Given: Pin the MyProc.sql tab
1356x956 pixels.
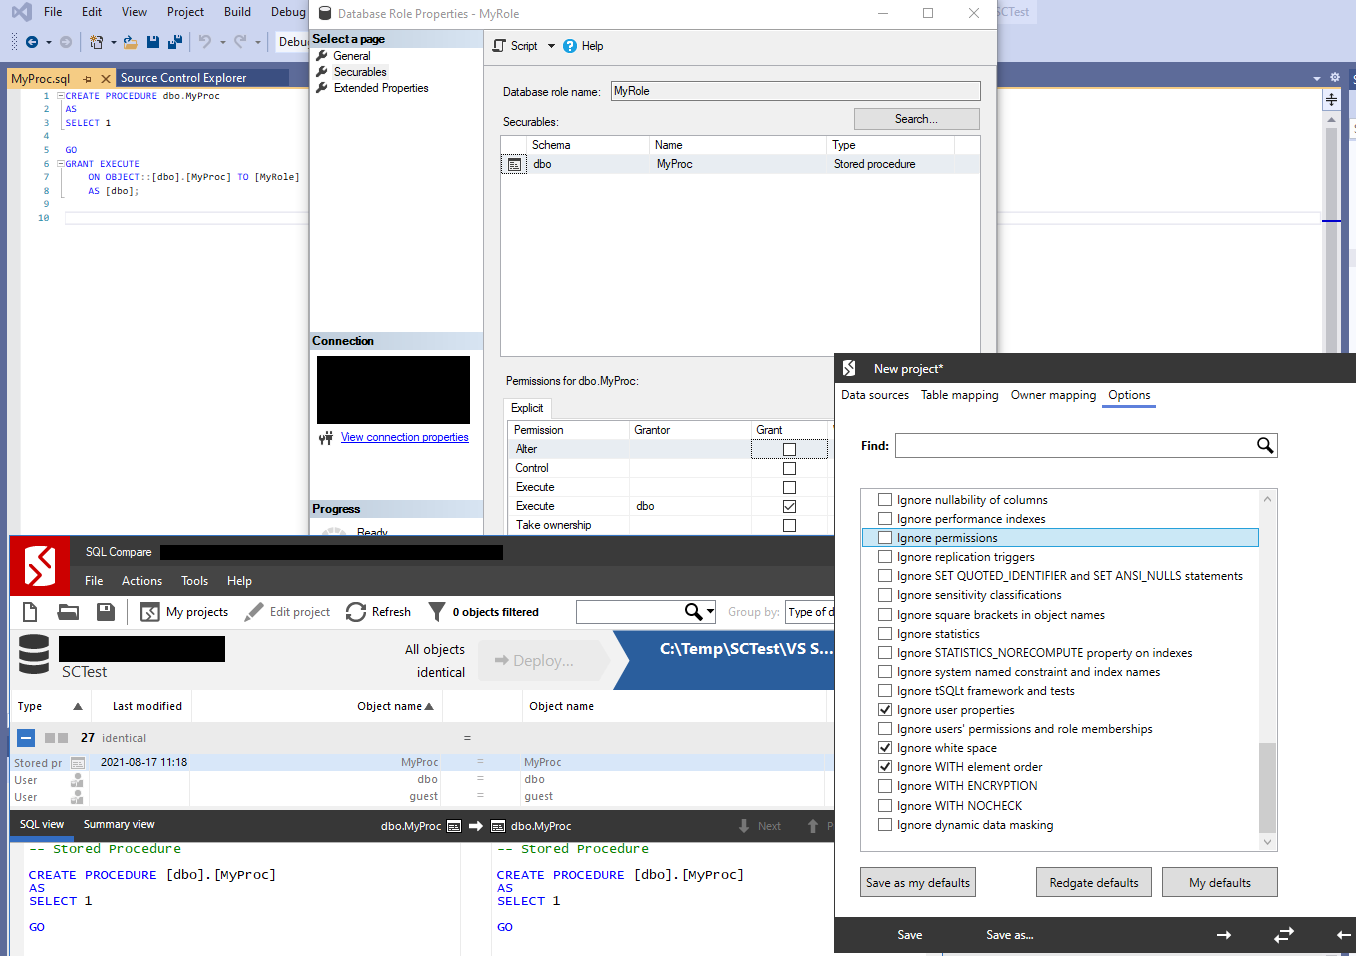Looking at the screenshot, I should coord(88,78).
